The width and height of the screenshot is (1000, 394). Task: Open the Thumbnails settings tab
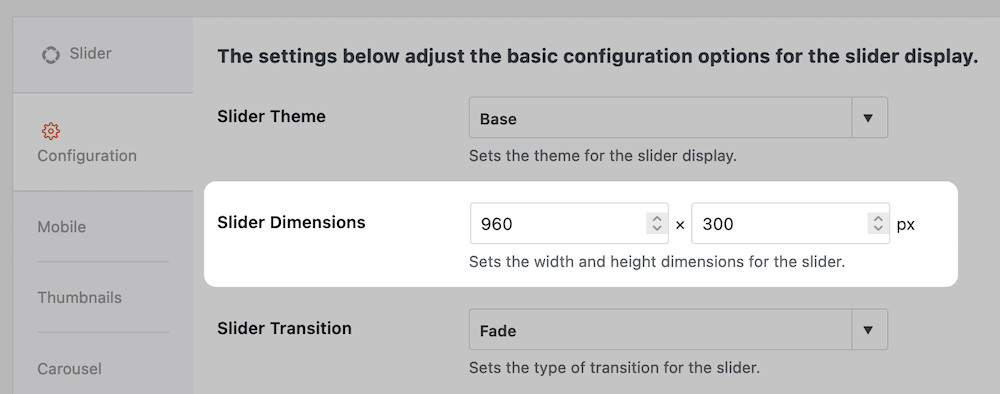click(103, 298)
